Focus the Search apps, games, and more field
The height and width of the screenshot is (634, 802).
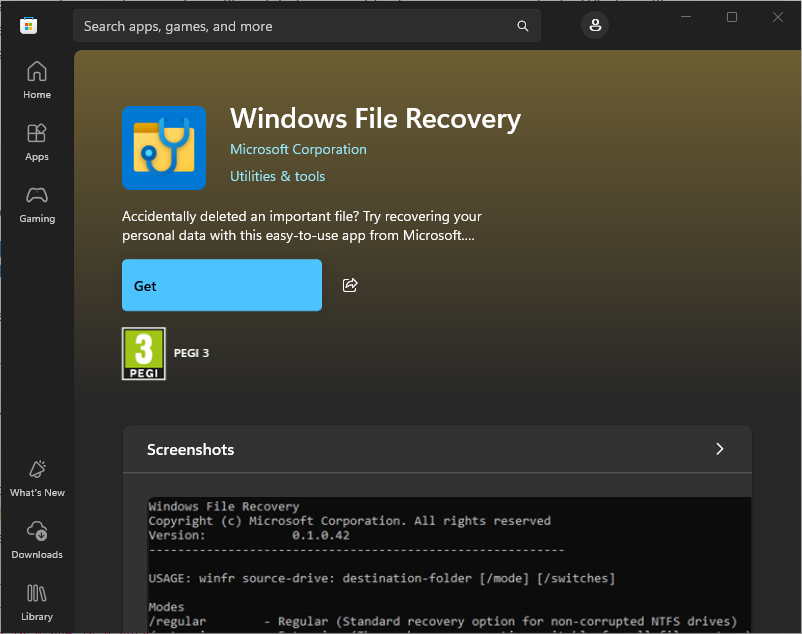pyautogui.click(x=307, y=26)
